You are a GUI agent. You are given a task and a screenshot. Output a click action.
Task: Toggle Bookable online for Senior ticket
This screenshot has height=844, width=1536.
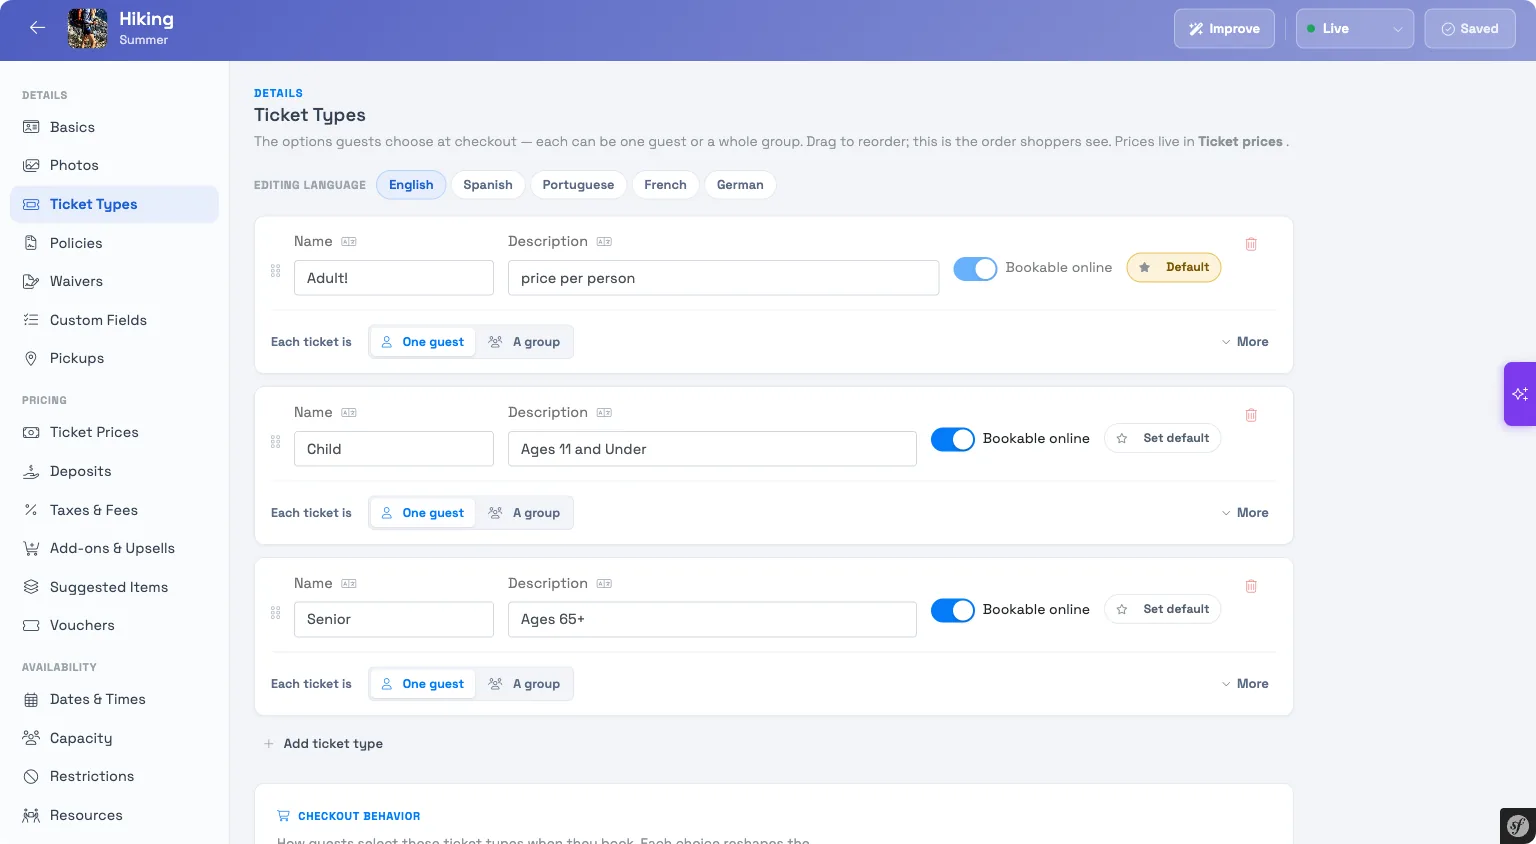[953, 610]
